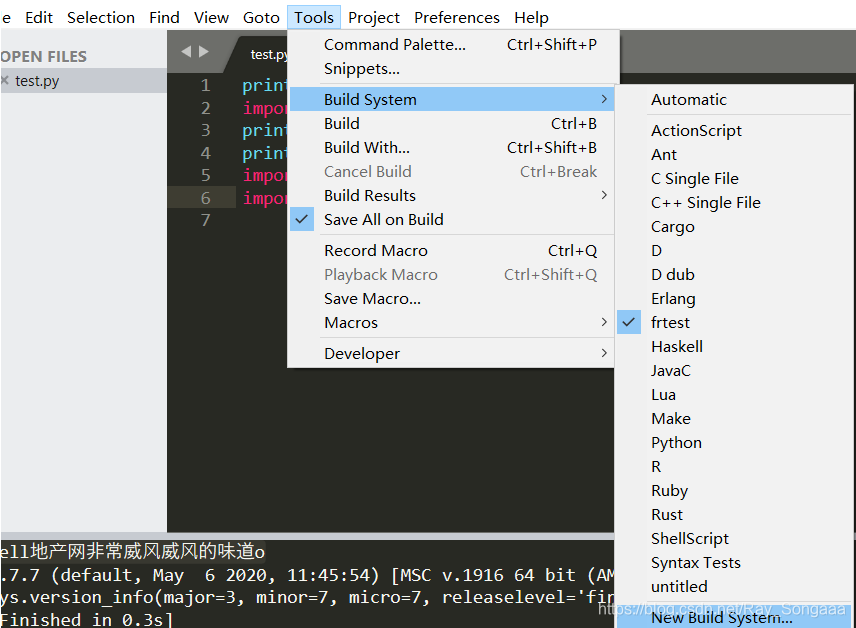856x628 pixels.
Task: Select the R build system
Action: pyautogui.click(x=734, y=467)
